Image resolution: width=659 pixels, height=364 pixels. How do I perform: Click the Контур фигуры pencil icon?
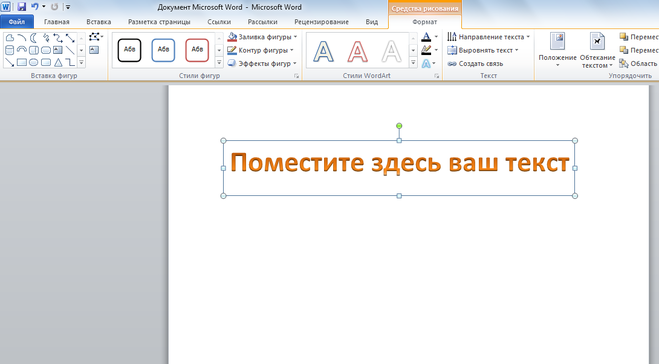[232, 50]
